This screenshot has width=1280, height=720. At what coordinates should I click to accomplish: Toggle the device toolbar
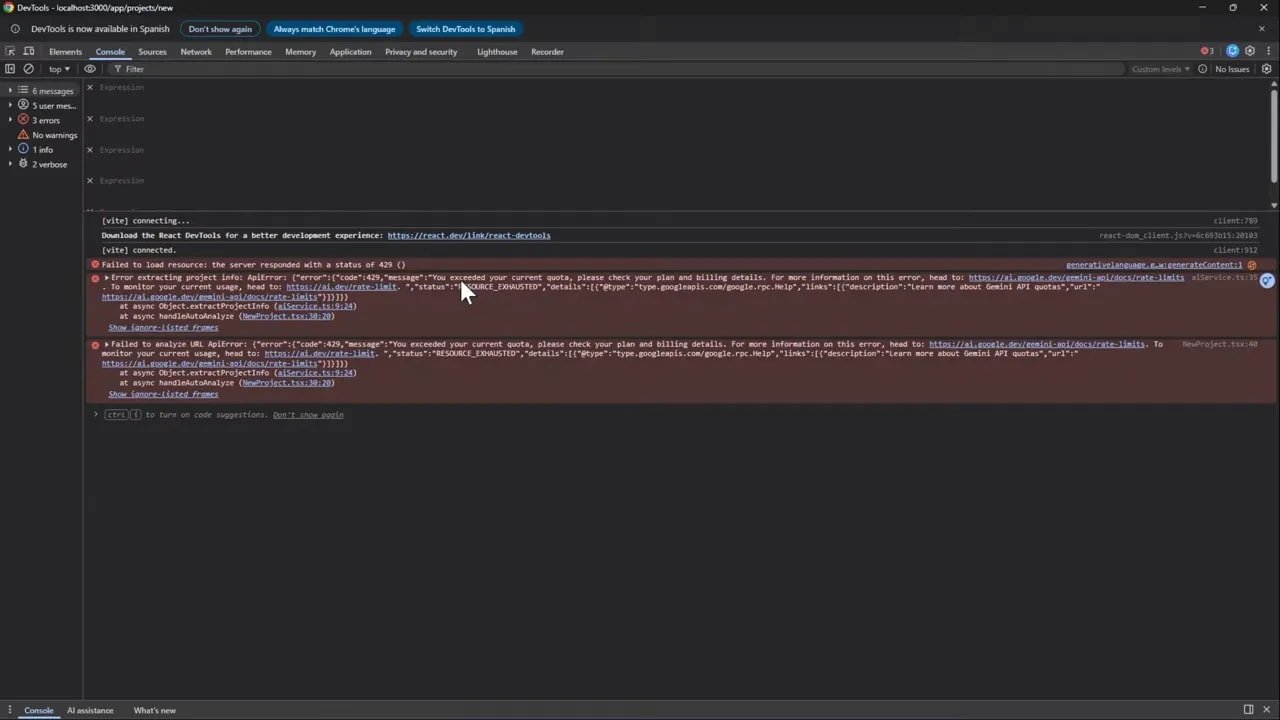coord(28,51)
